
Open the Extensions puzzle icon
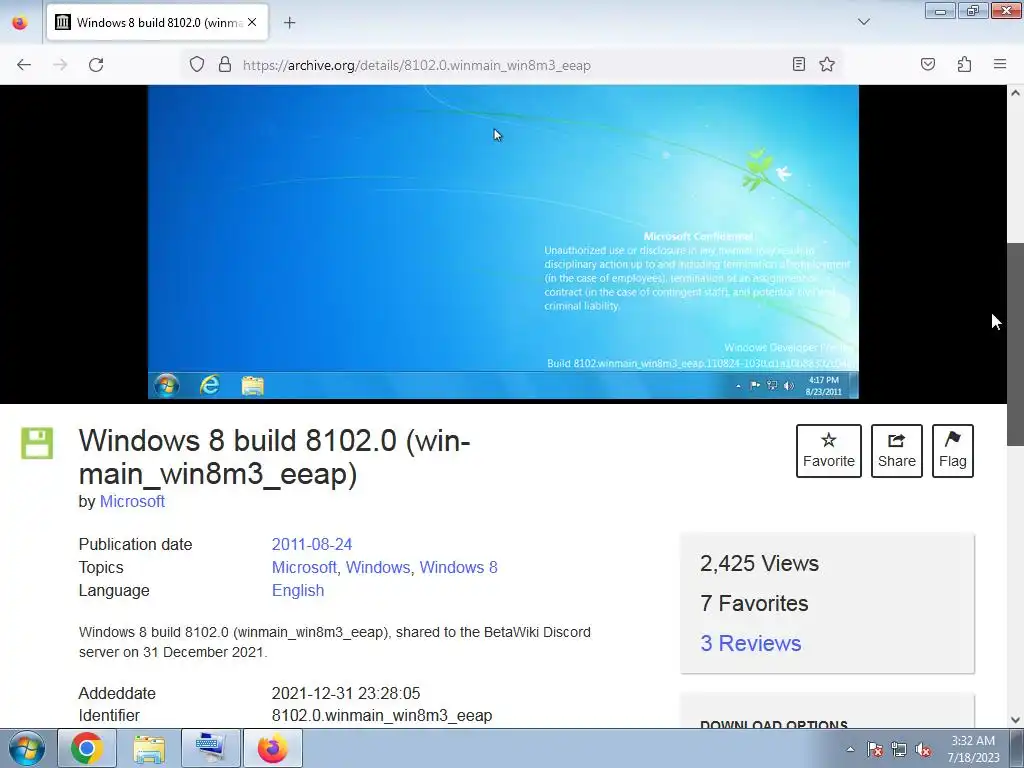point(964,64)
